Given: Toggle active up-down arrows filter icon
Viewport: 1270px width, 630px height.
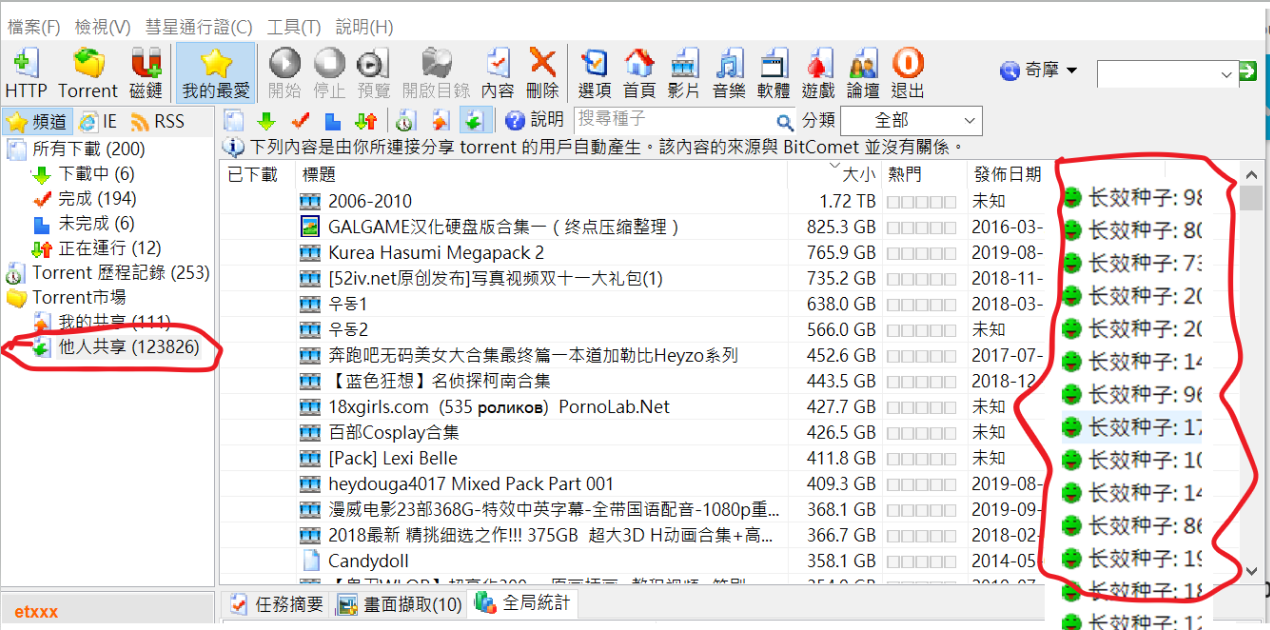Looking at the screenshot, I should [x=366, y=121].
